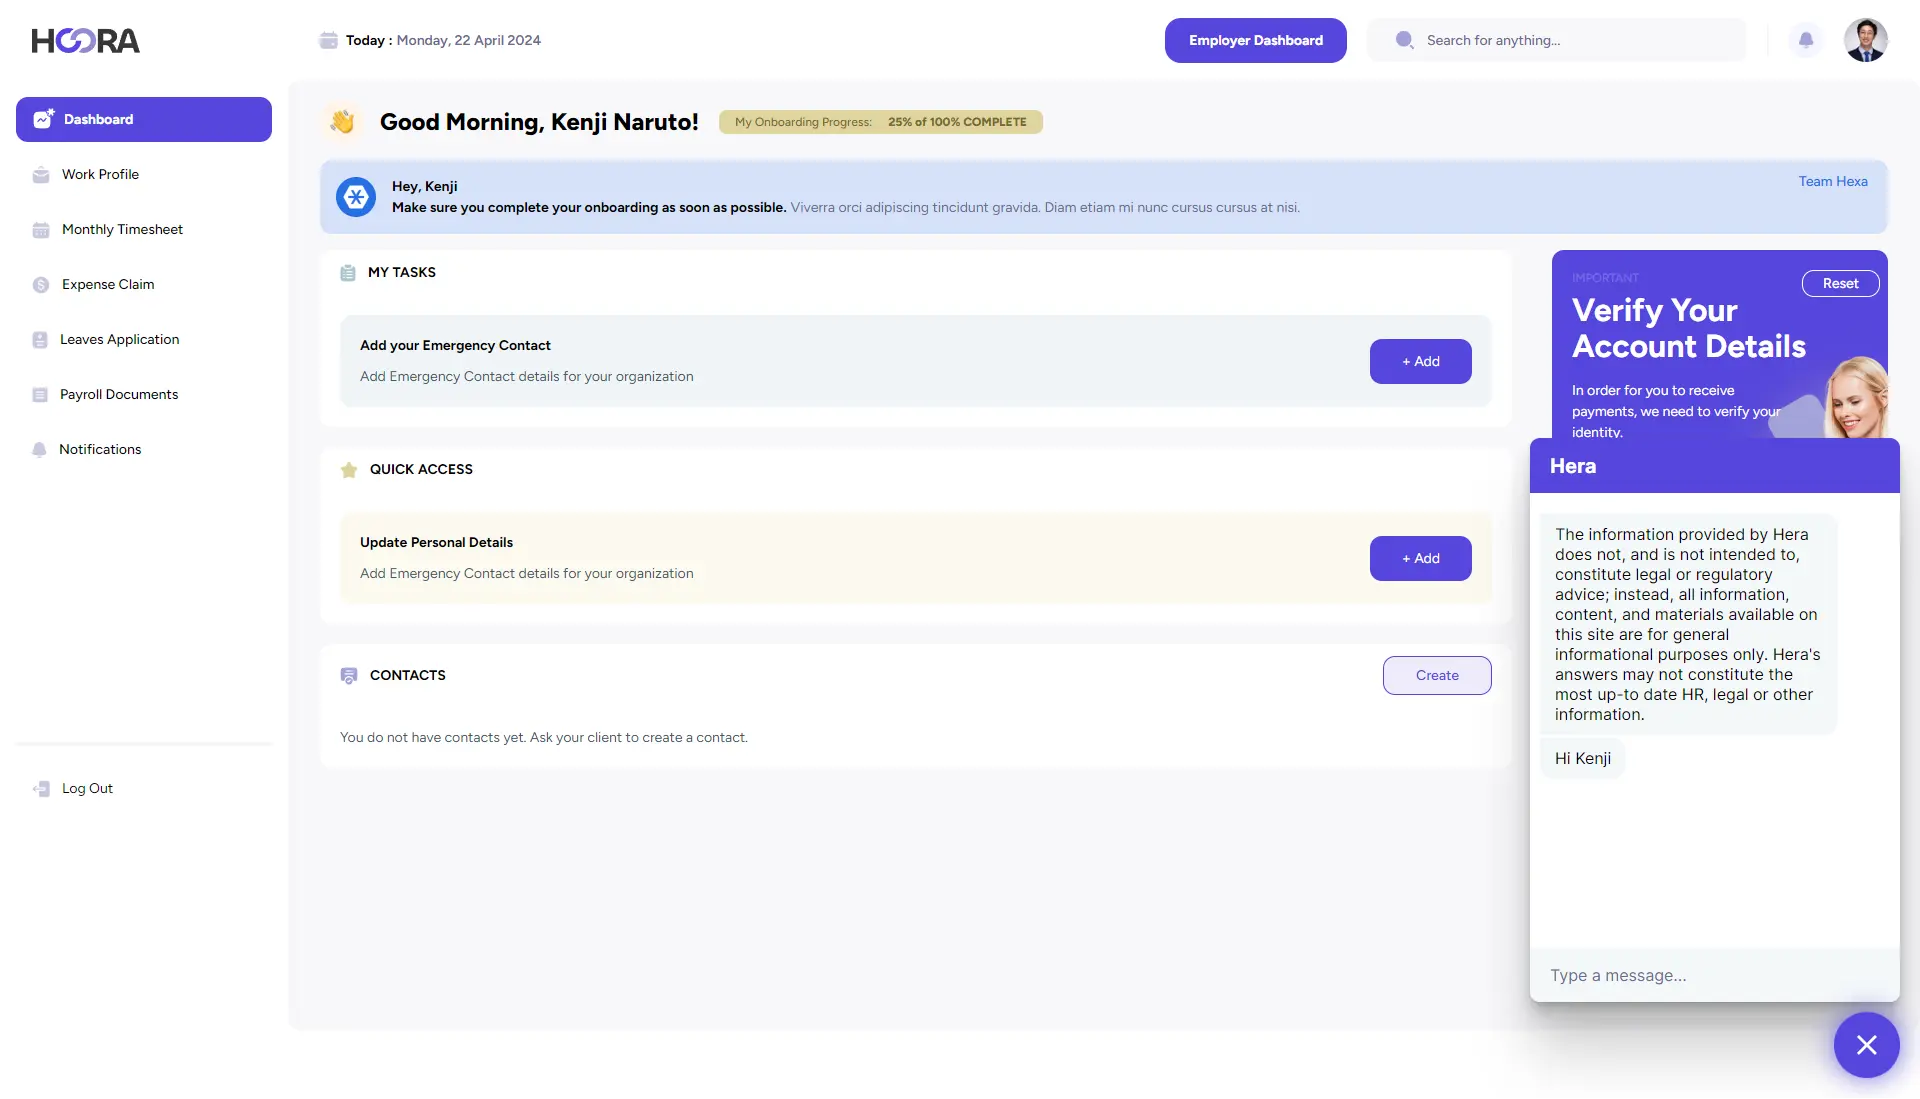Switch to Employer Dashboard

(1255, 40)
